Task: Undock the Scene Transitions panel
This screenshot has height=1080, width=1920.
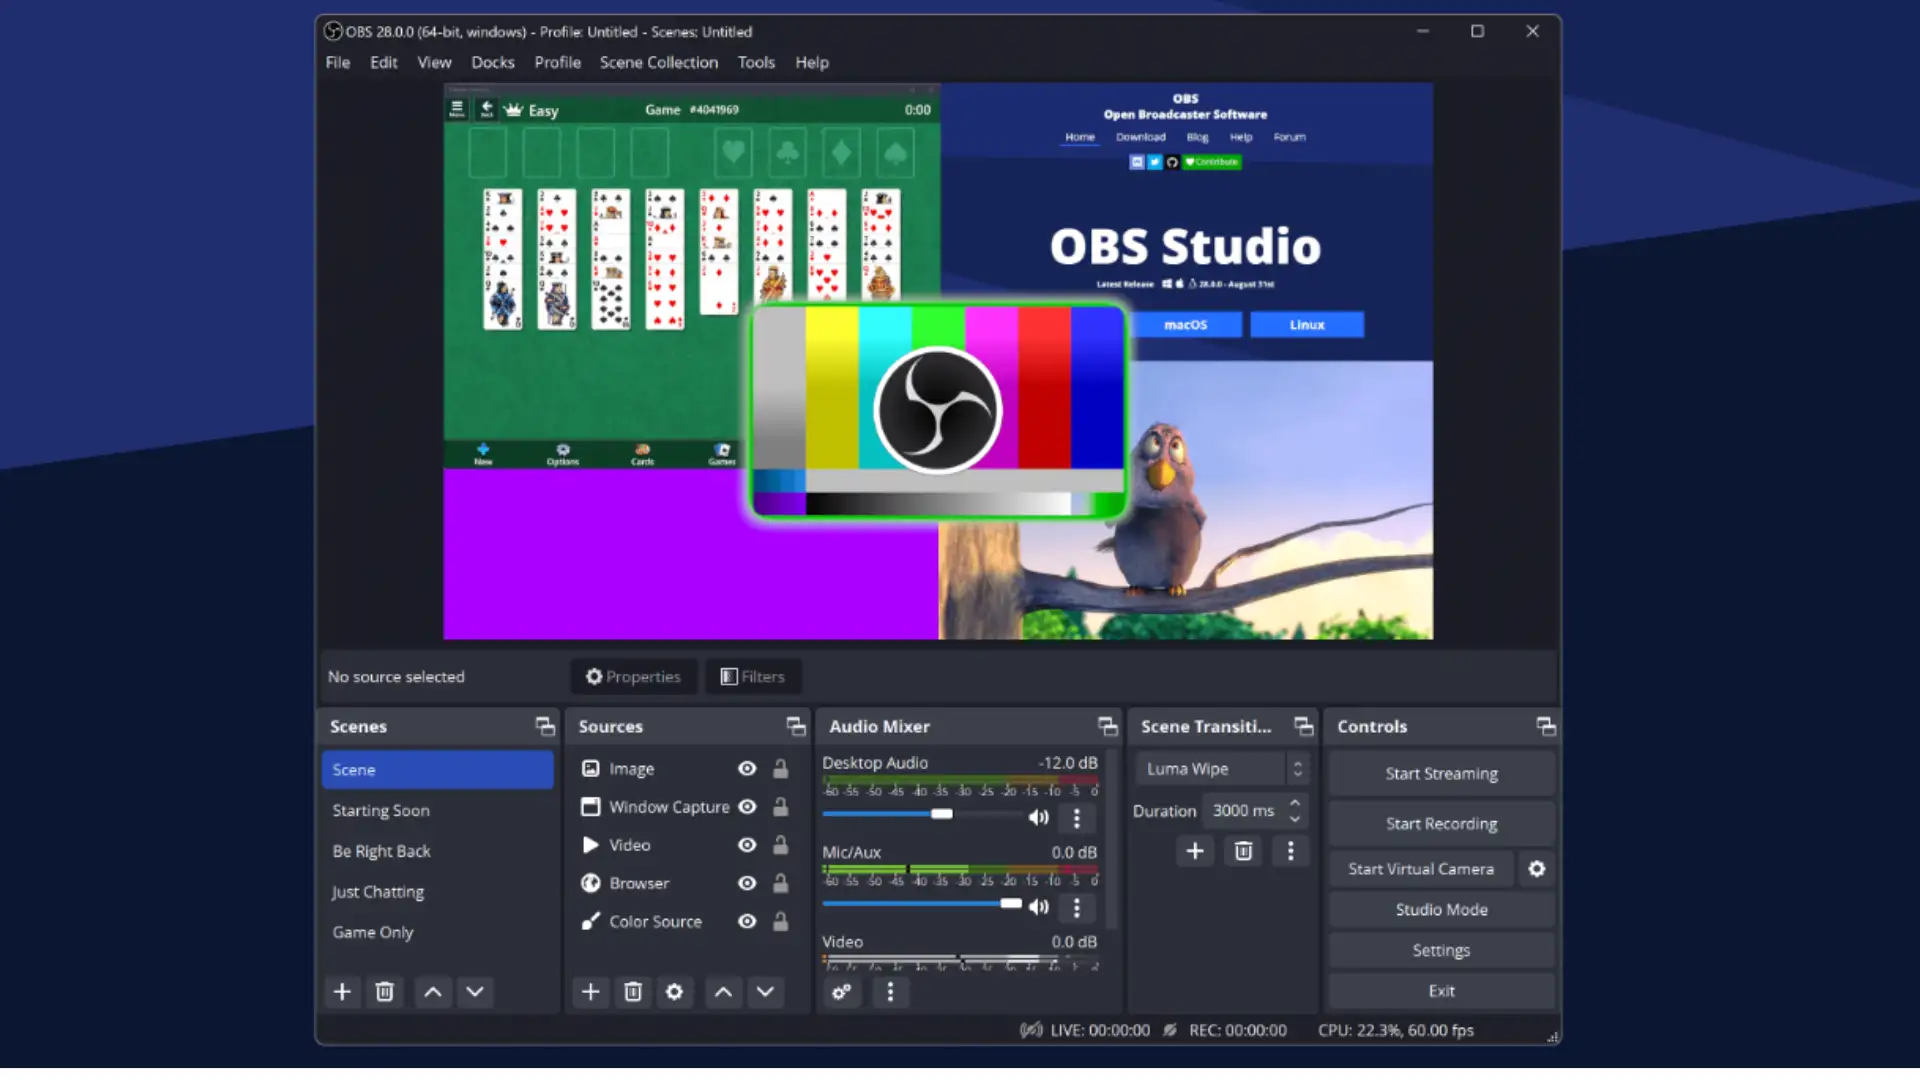Action: (1303, 726)
